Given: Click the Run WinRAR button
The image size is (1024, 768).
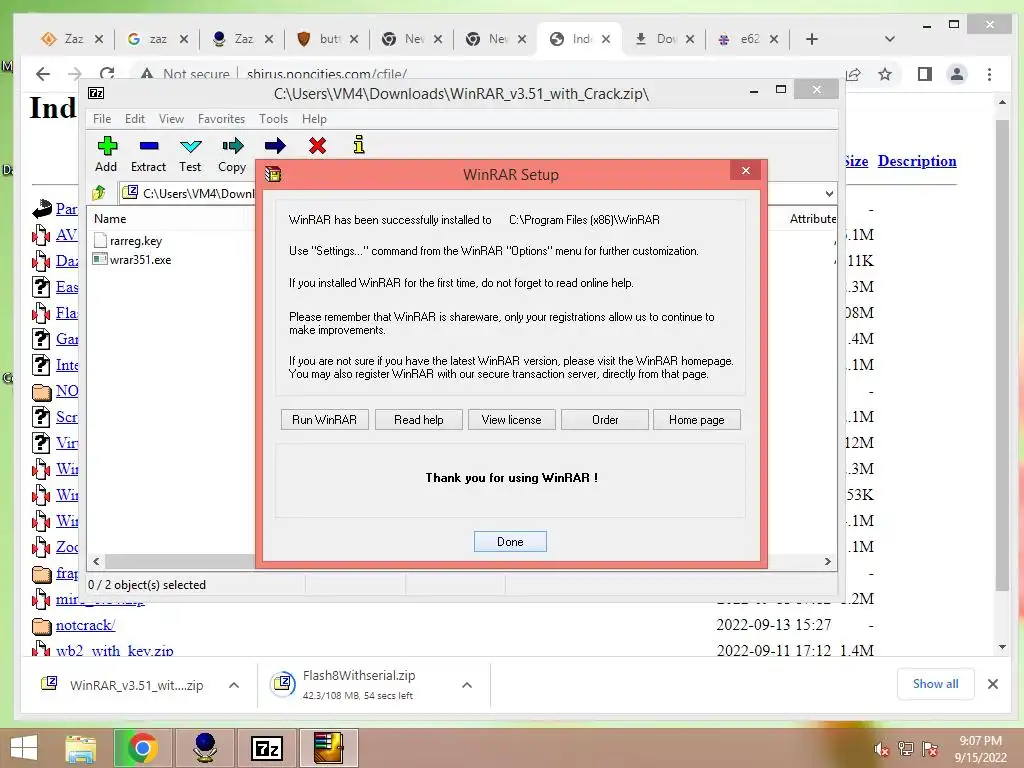Looking at the screenshot, I should (x=325, y=420).
